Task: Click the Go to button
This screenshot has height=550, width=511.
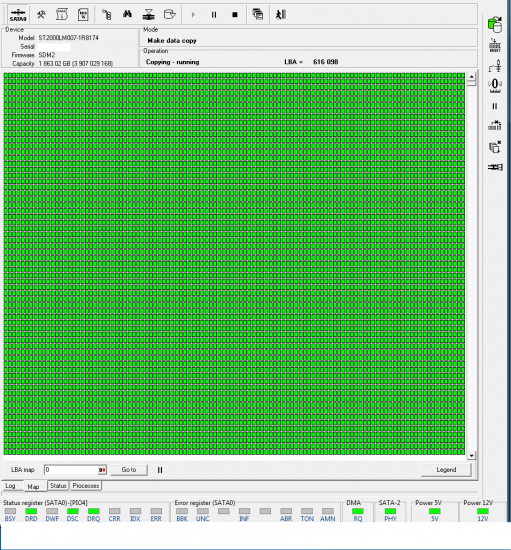Action: (129, 470)
